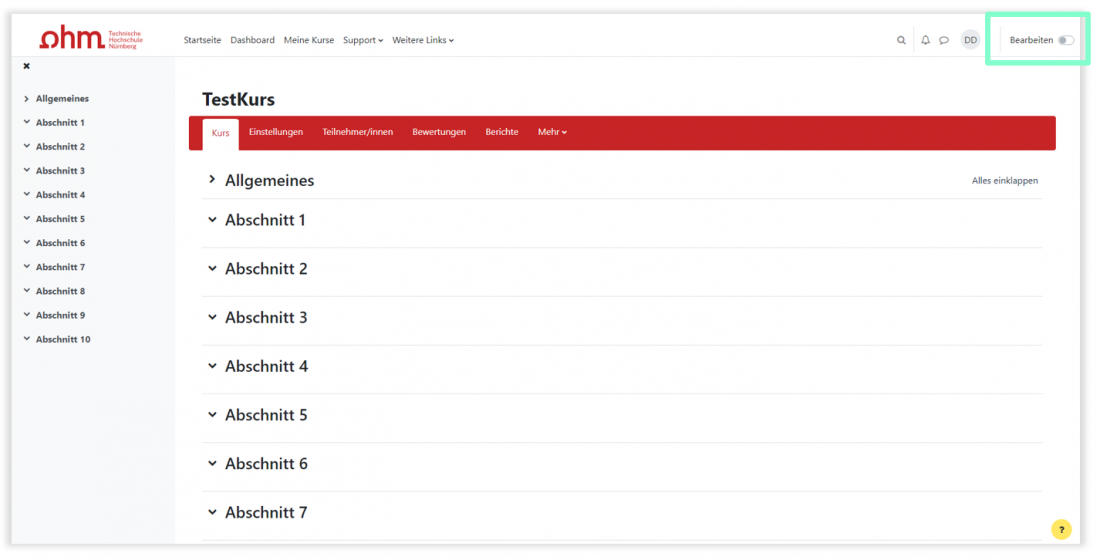1100x560 pixels.
Task: Select Abschnitt 10 in the sidebar index
Action: tap(63, 340)
